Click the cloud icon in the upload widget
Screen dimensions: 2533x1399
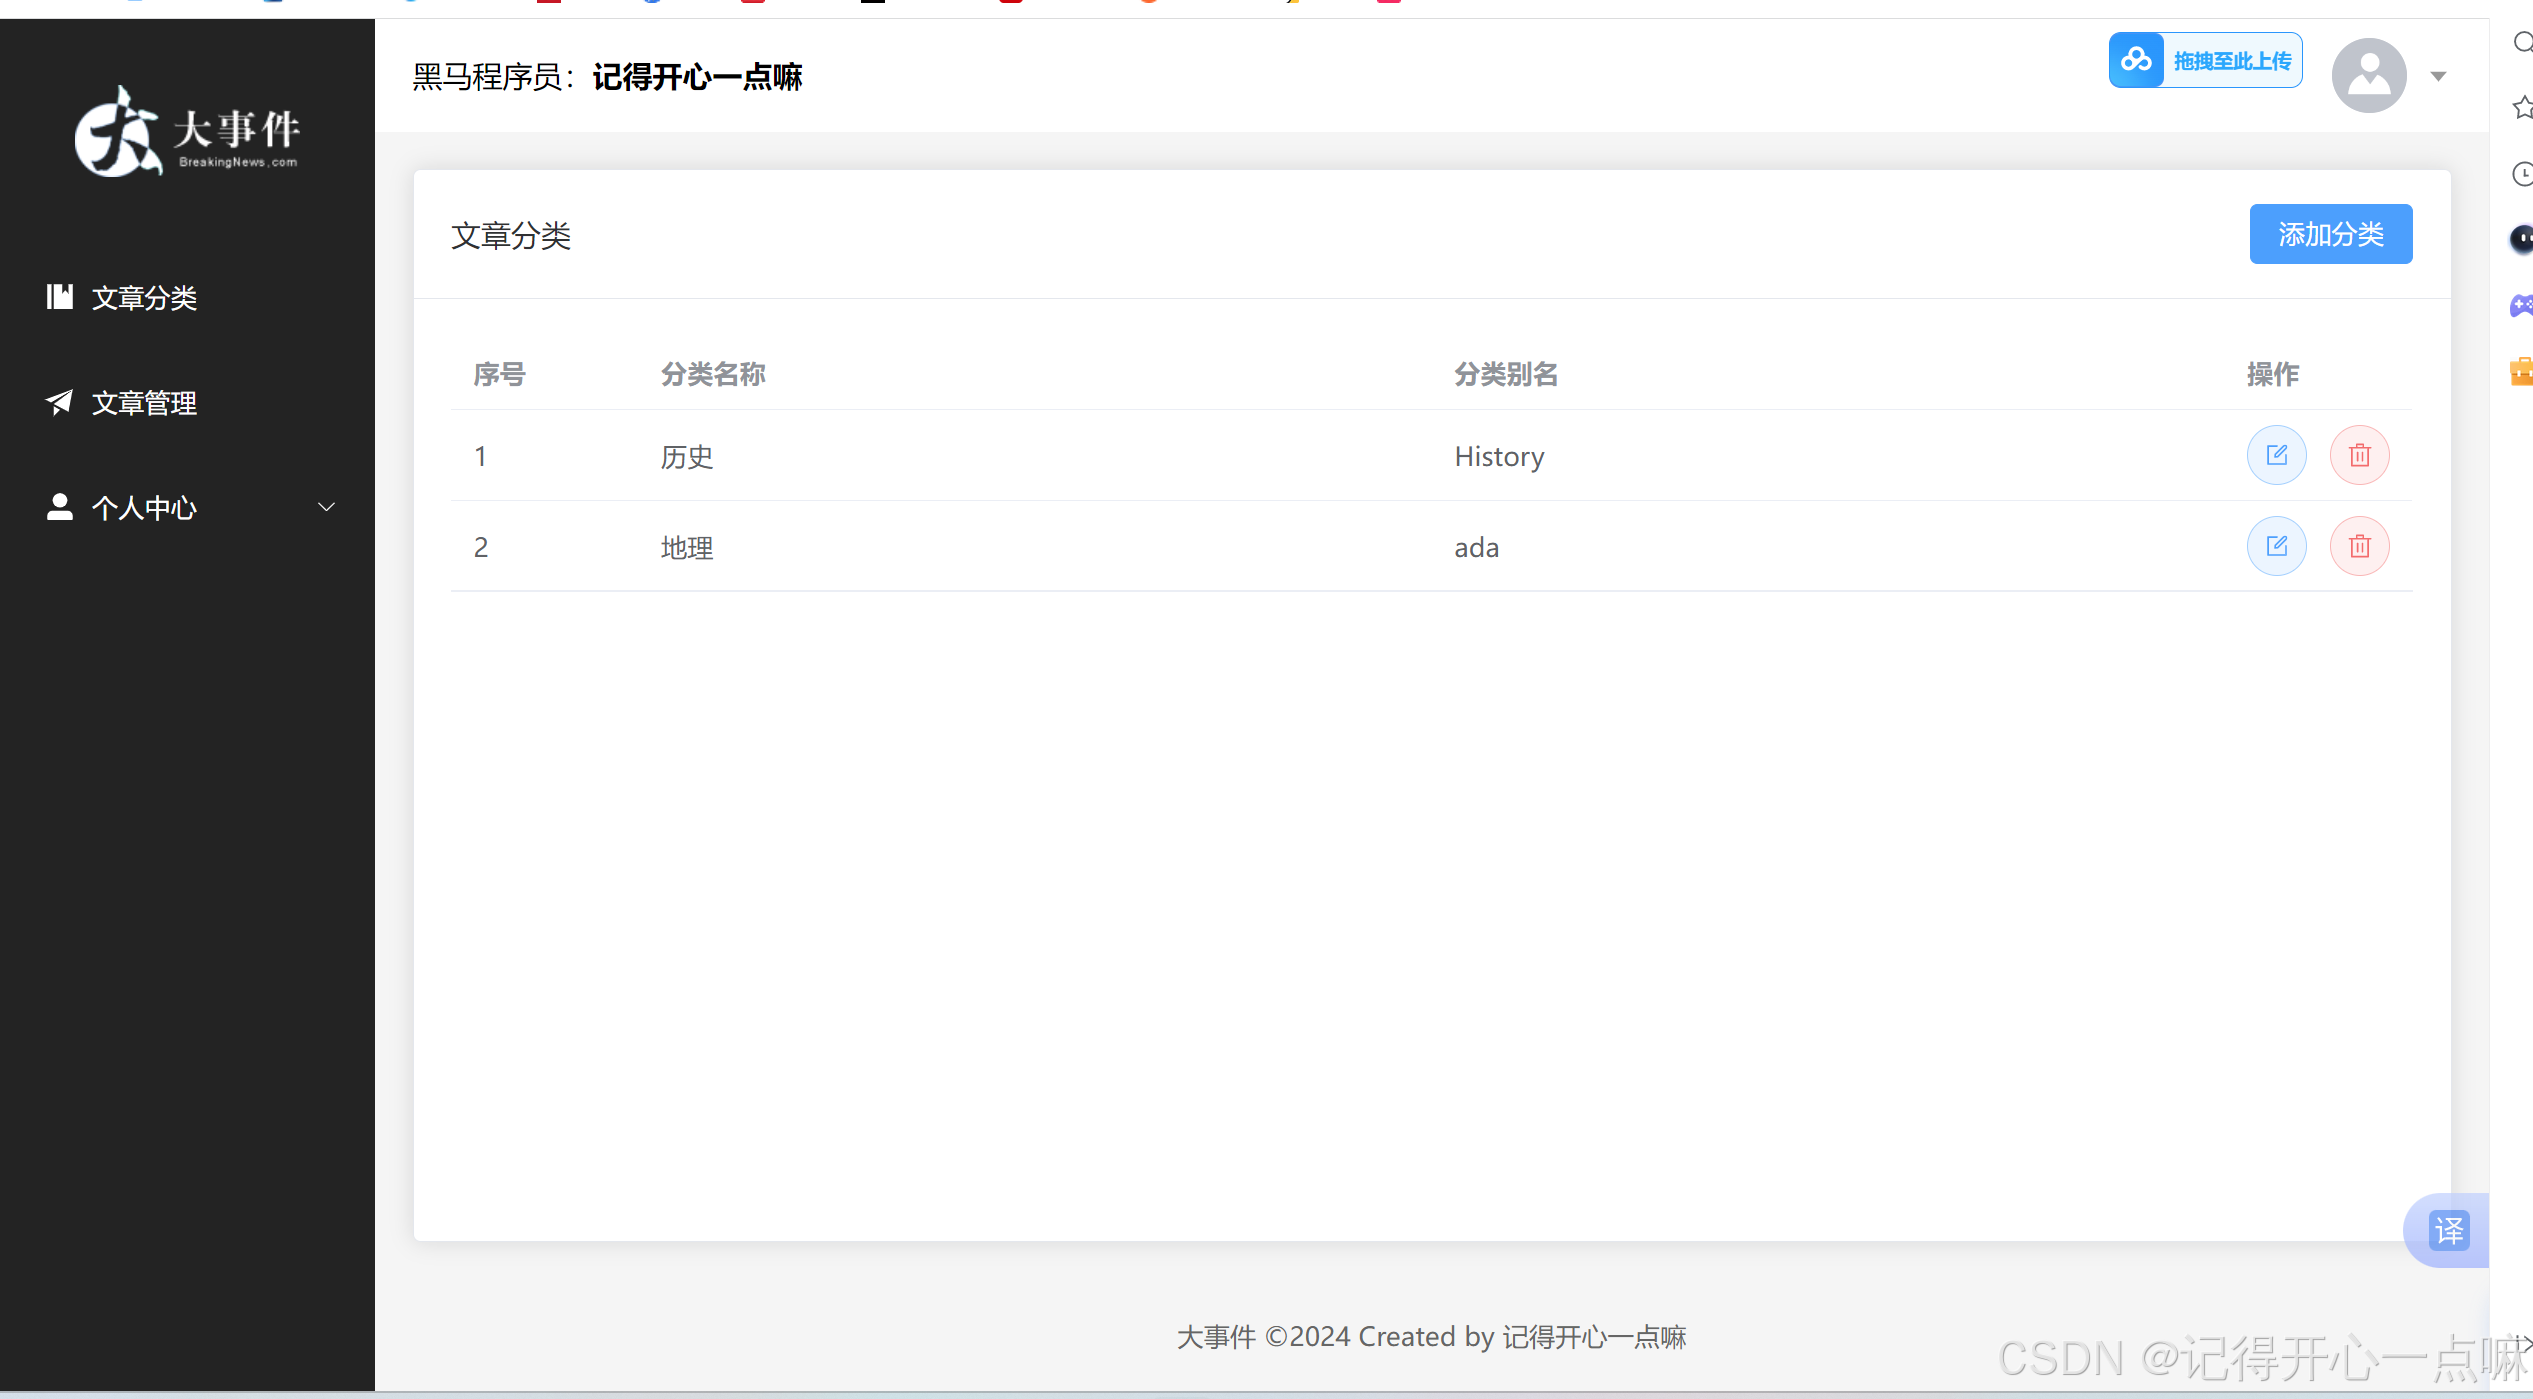click(x=2137, y=60)
